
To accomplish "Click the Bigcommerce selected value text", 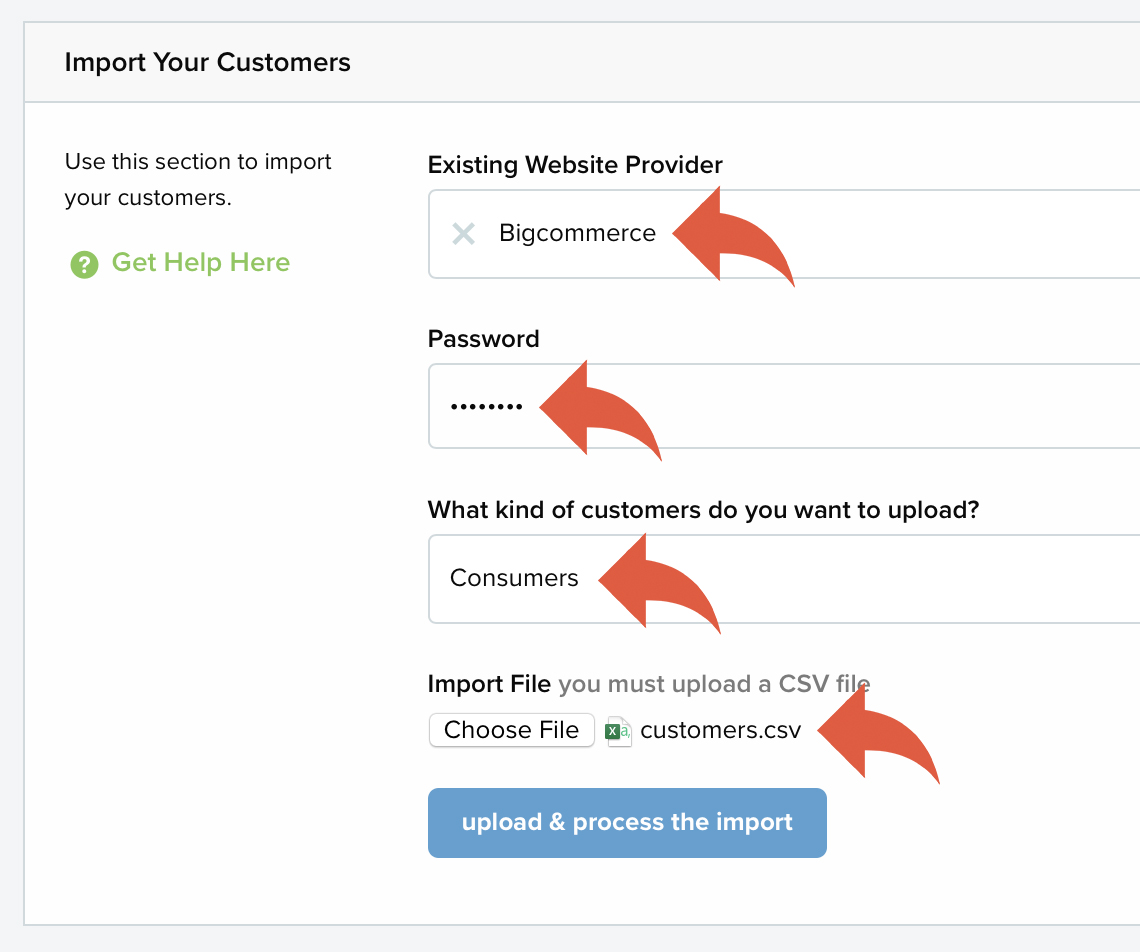I will 577,233.
